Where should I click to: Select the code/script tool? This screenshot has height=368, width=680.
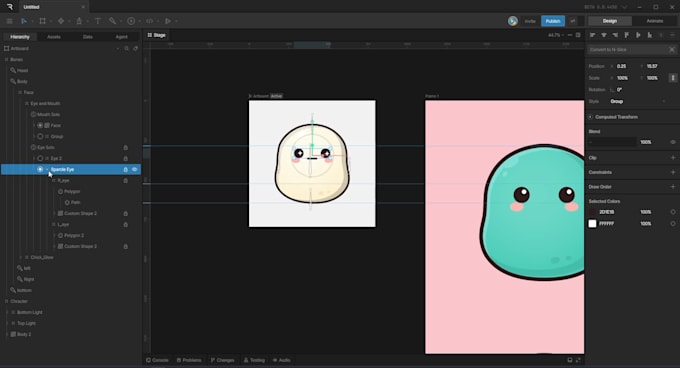150,21
